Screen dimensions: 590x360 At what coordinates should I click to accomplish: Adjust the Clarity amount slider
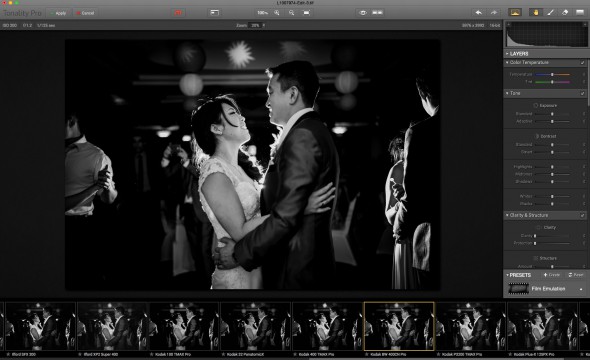552,236
